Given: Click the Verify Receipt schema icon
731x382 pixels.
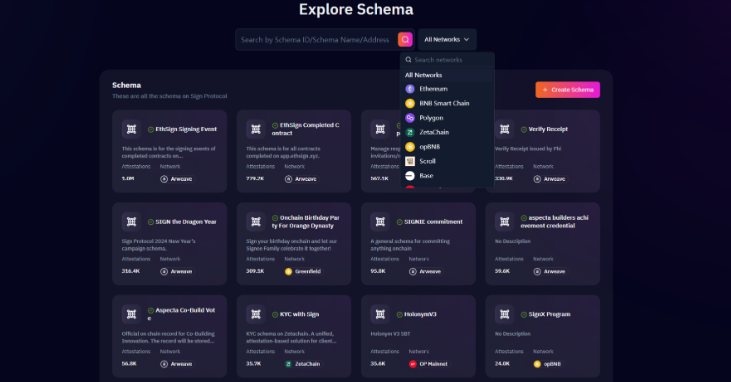Looking at the screenshot, I should (x=504, y=129).
